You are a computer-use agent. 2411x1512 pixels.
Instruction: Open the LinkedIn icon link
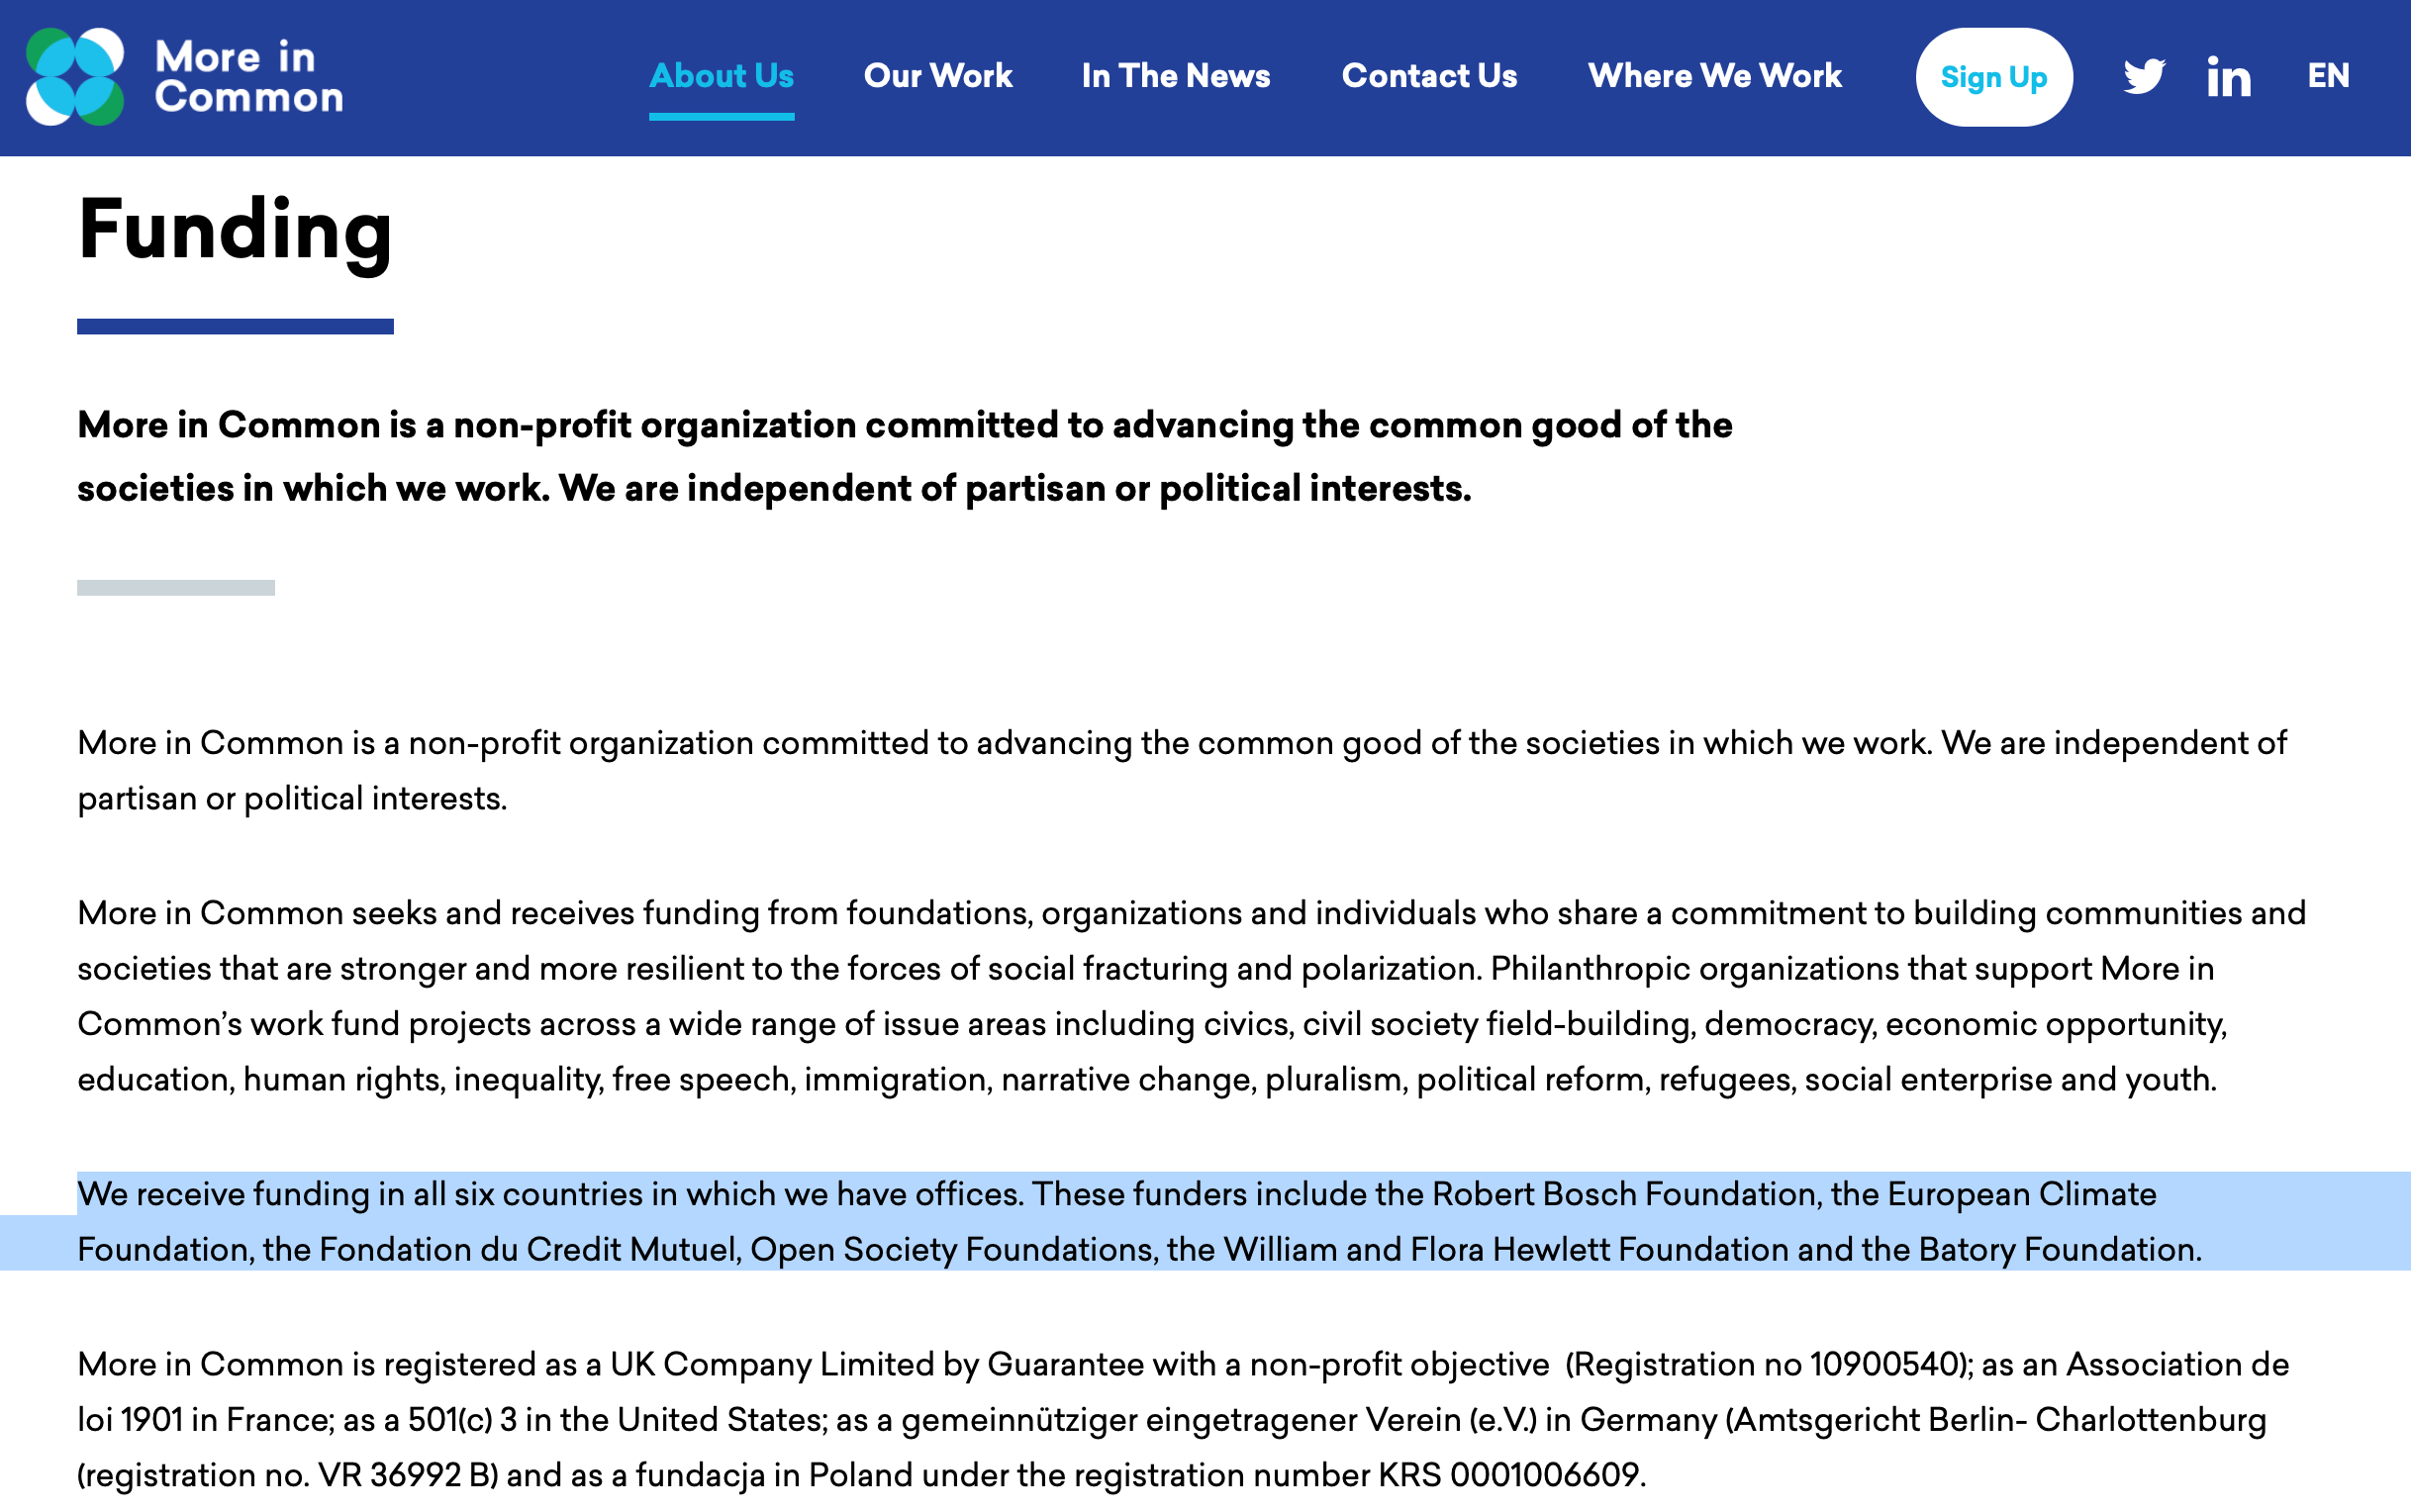[2229, 77]
